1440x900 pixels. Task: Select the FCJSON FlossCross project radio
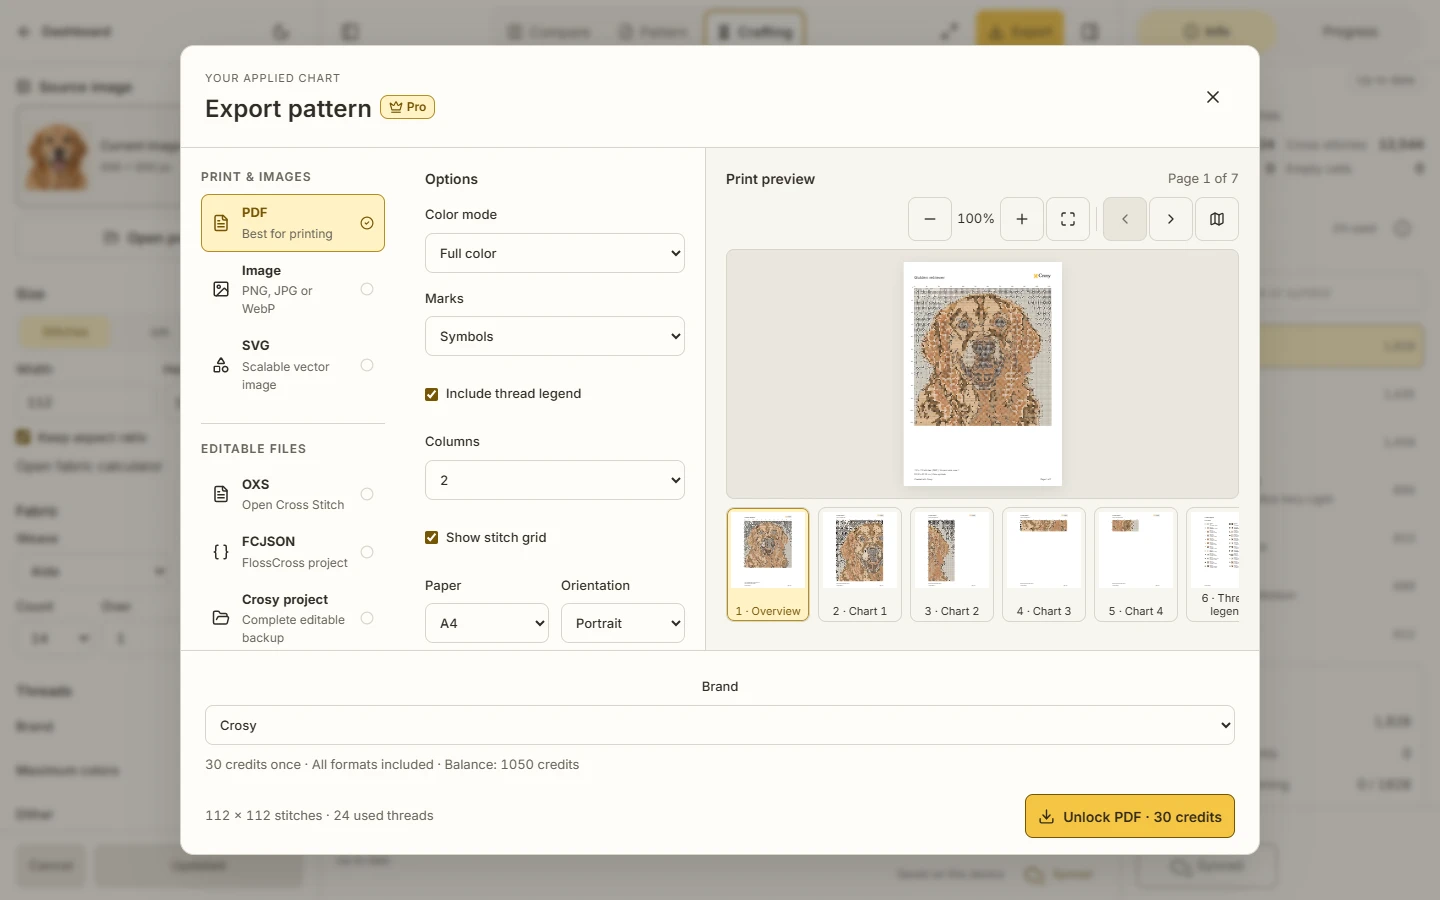(367, 552)
